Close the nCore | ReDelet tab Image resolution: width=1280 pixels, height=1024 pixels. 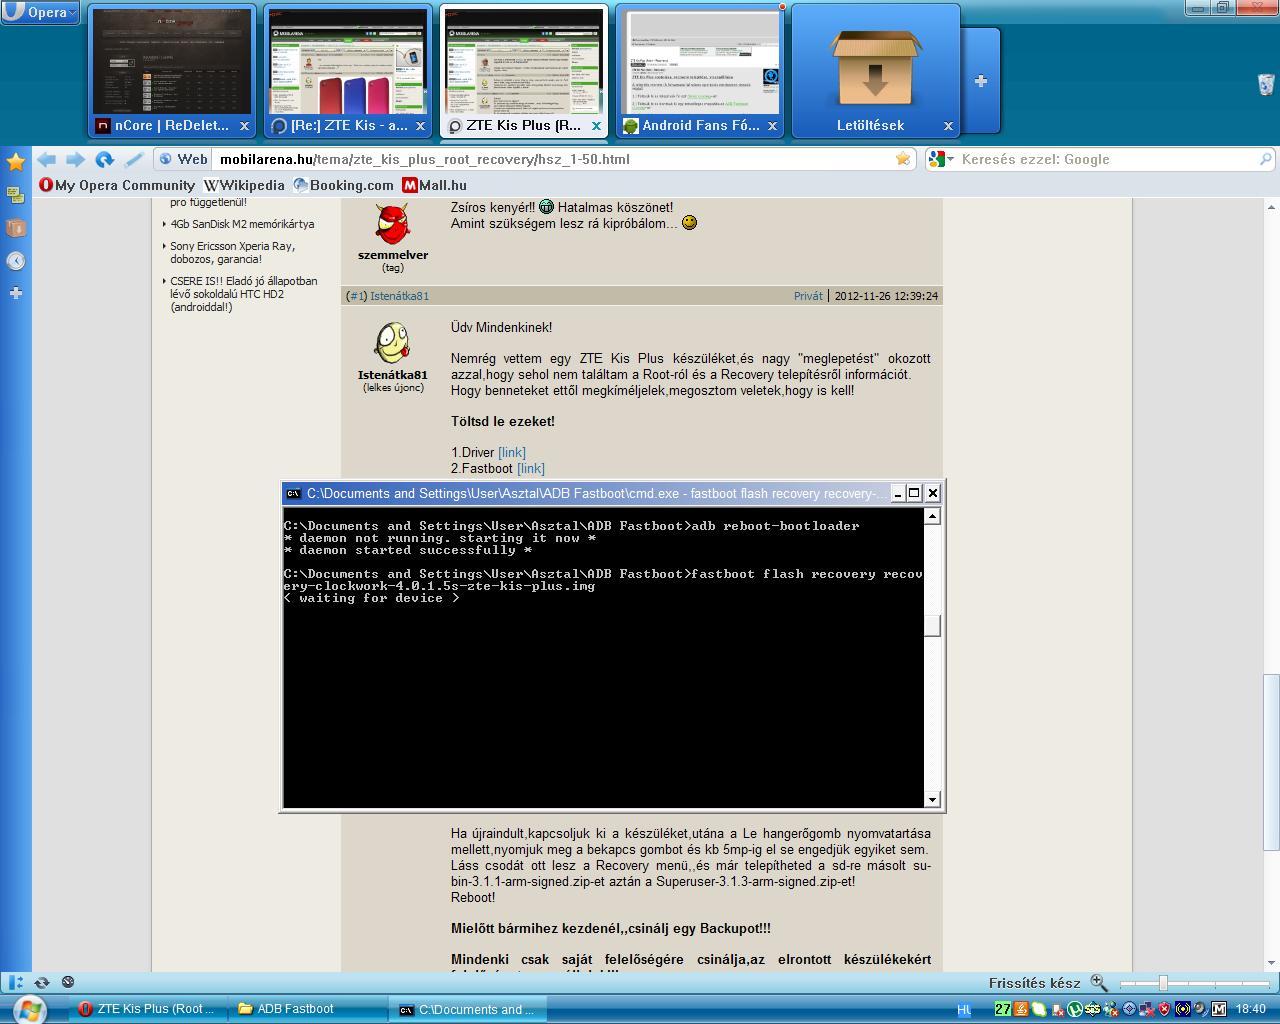(x=244, y=126)
